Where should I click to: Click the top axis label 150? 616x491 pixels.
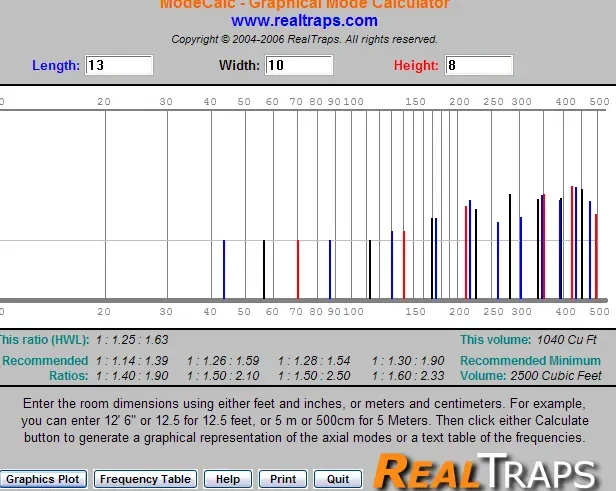click(416, 102)
